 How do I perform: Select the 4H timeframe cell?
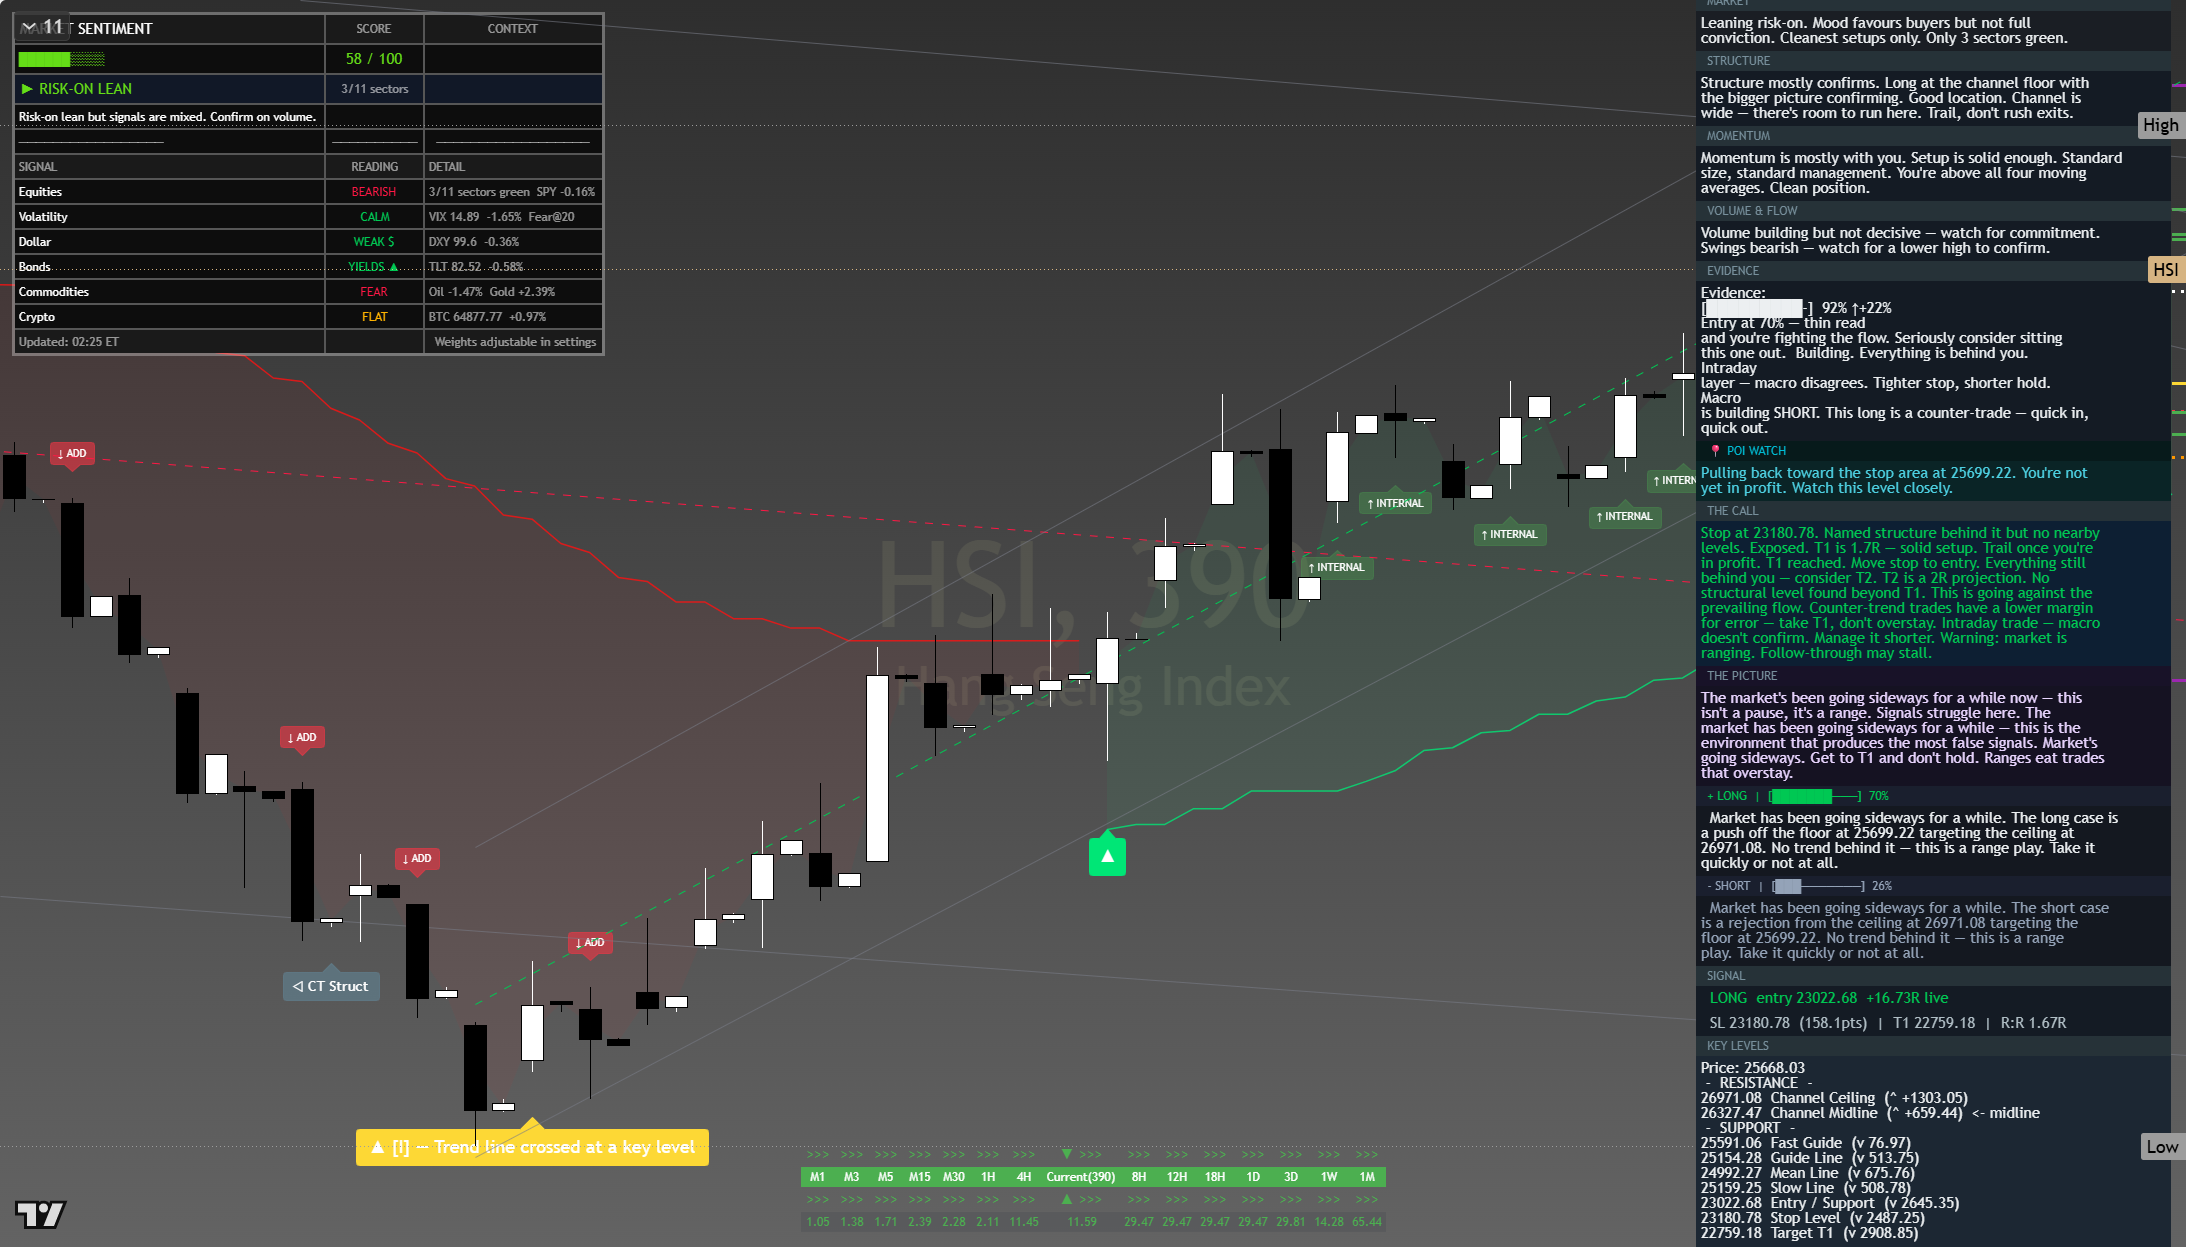(1024, 1177)
